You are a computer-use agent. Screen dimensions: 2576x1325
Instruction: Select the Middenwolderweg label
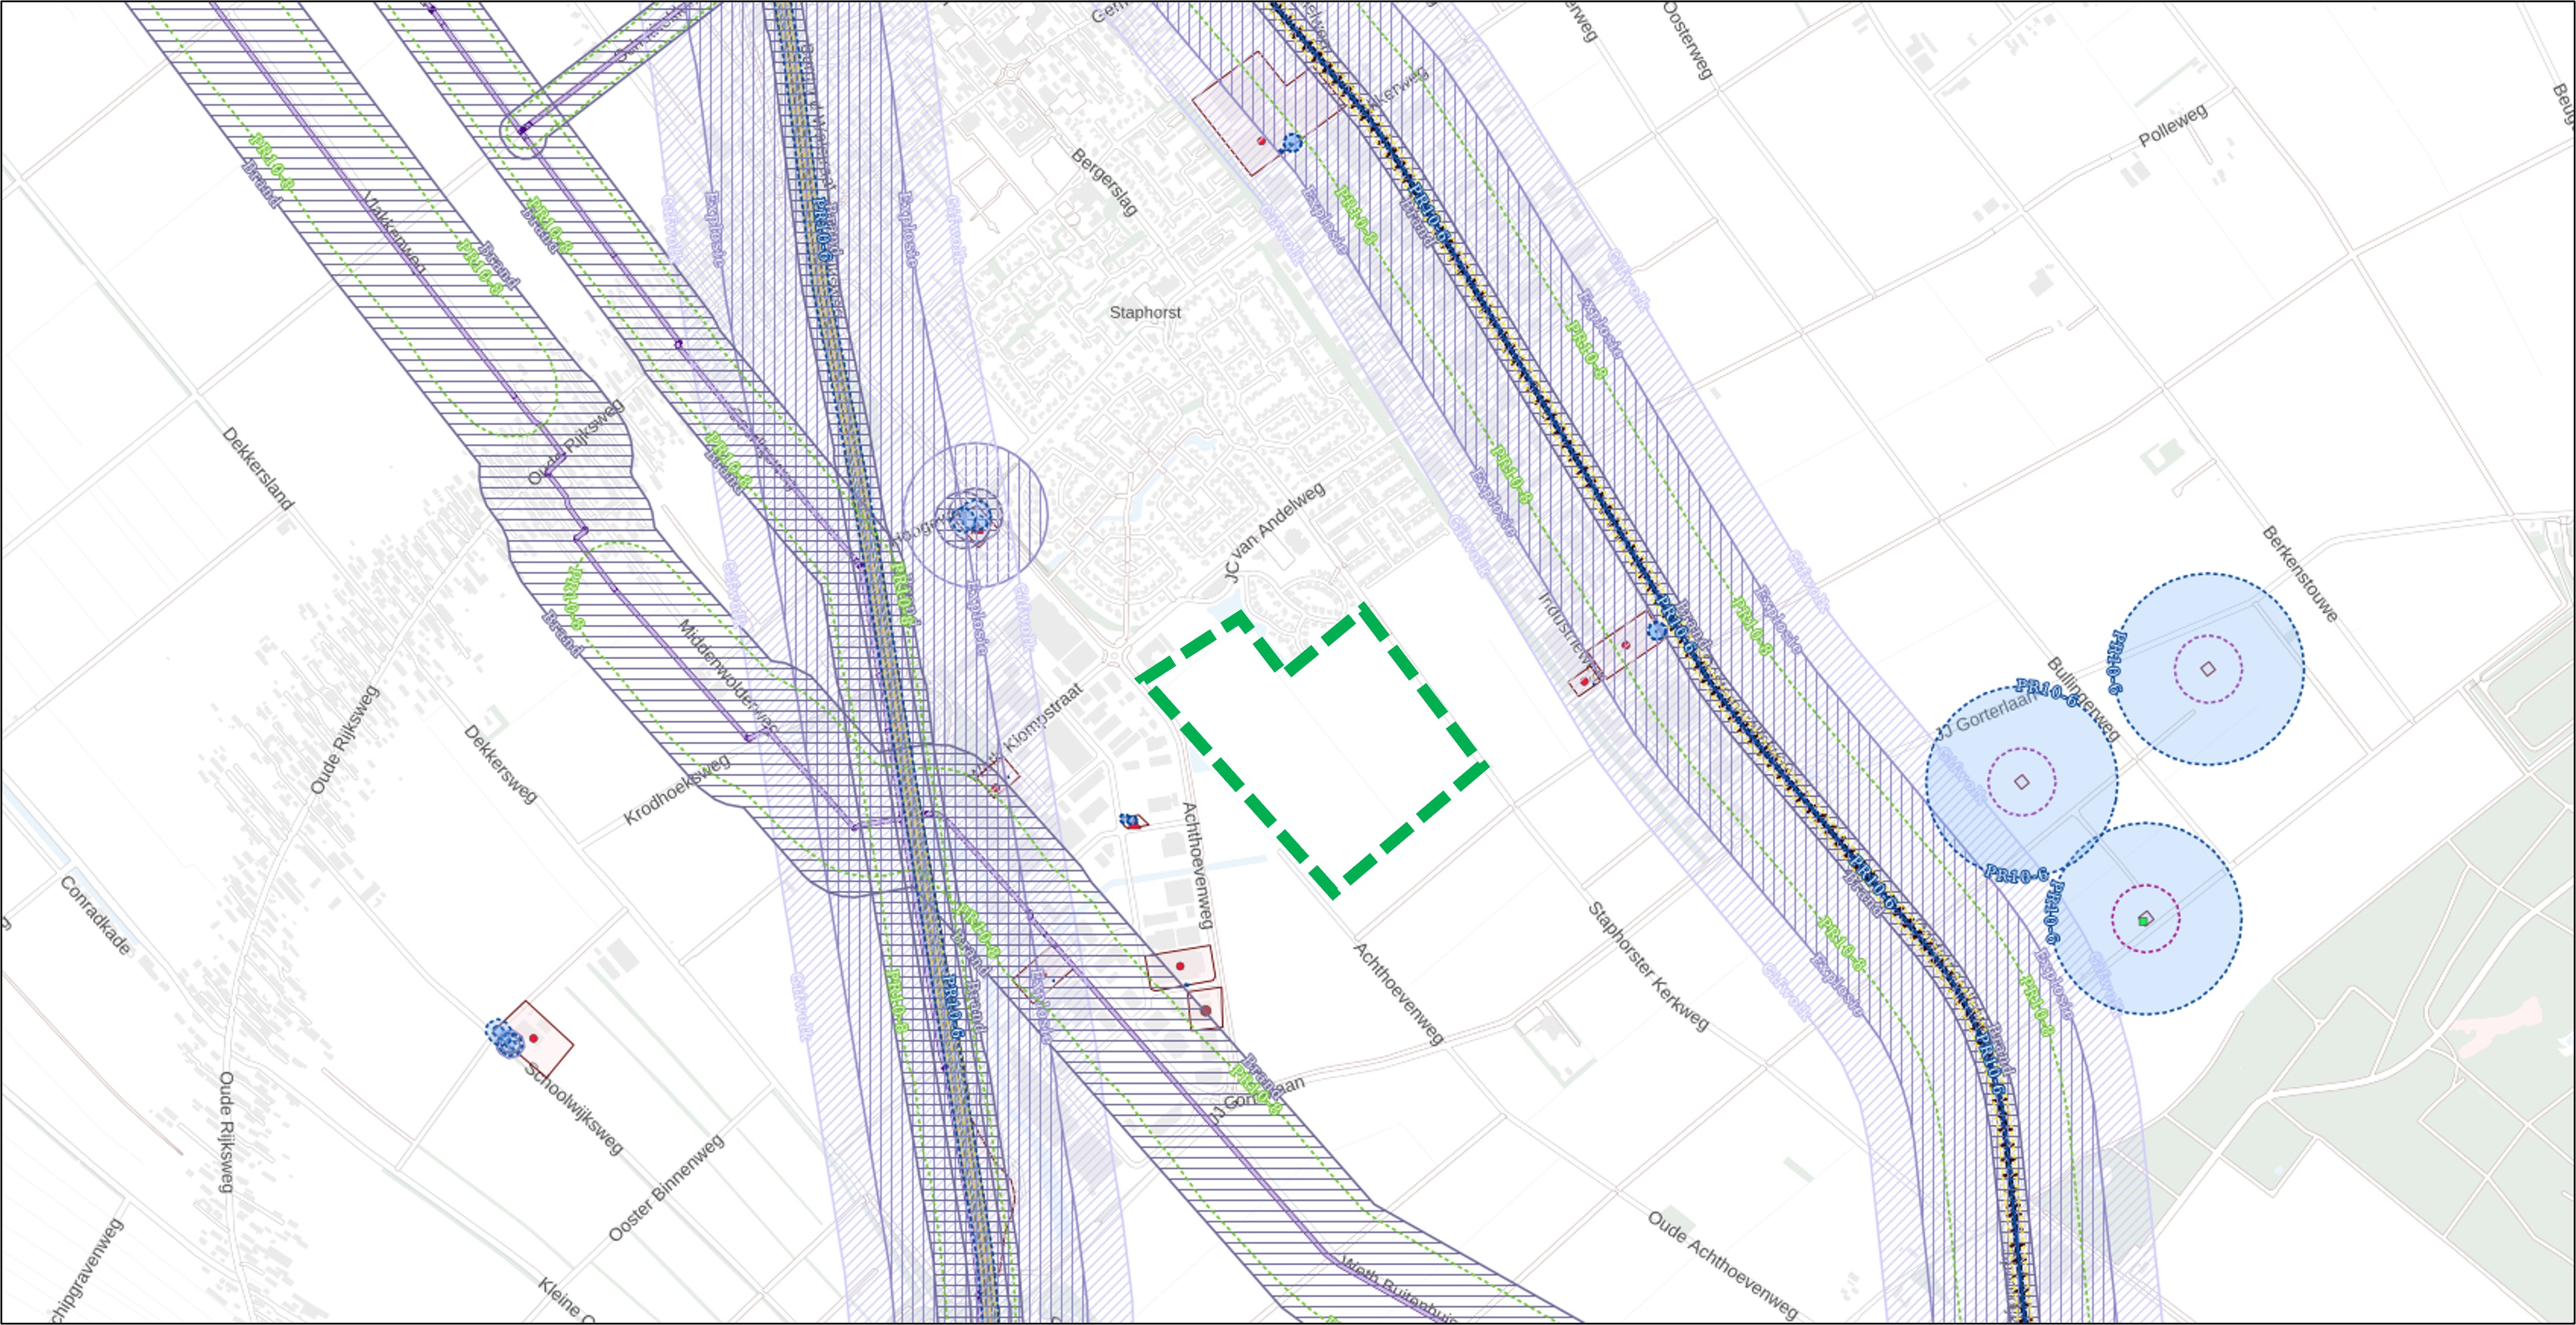(x=728, y=676)
